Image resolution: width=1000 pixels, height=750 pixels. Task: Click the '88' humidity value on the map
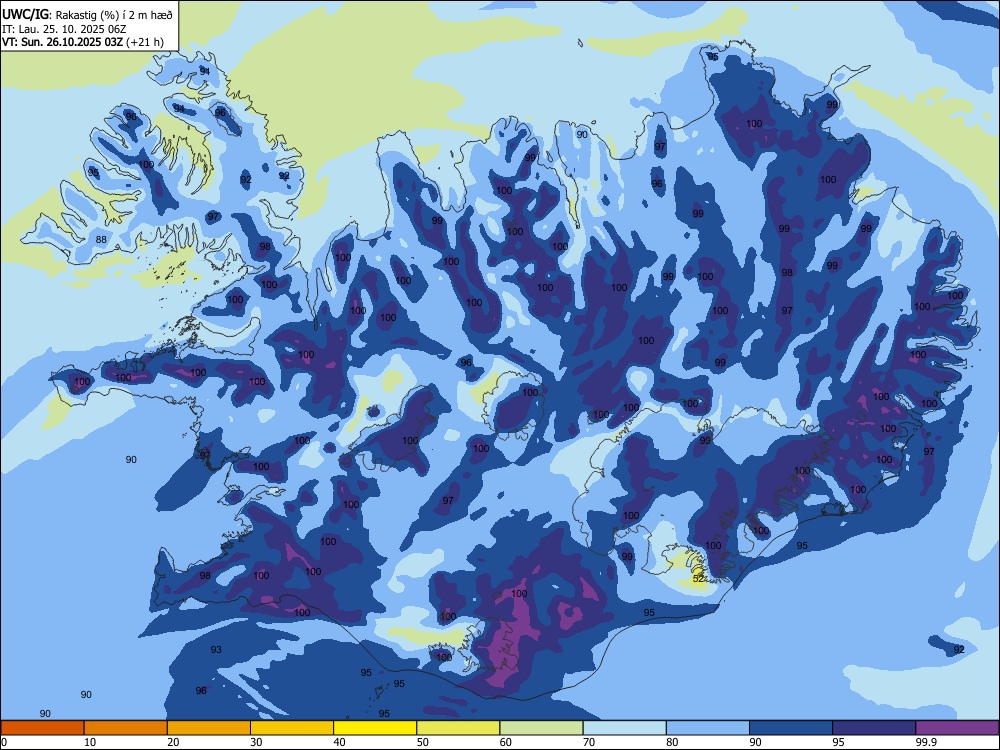pyautogui.click(x=101, y=240)
